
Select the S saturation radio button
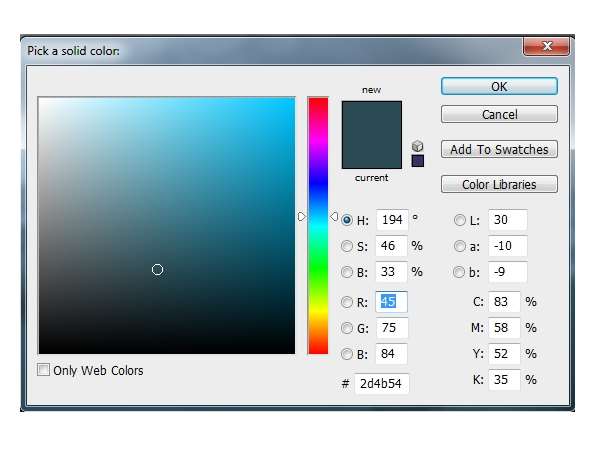pyautogui.click(x=347, y=246)
